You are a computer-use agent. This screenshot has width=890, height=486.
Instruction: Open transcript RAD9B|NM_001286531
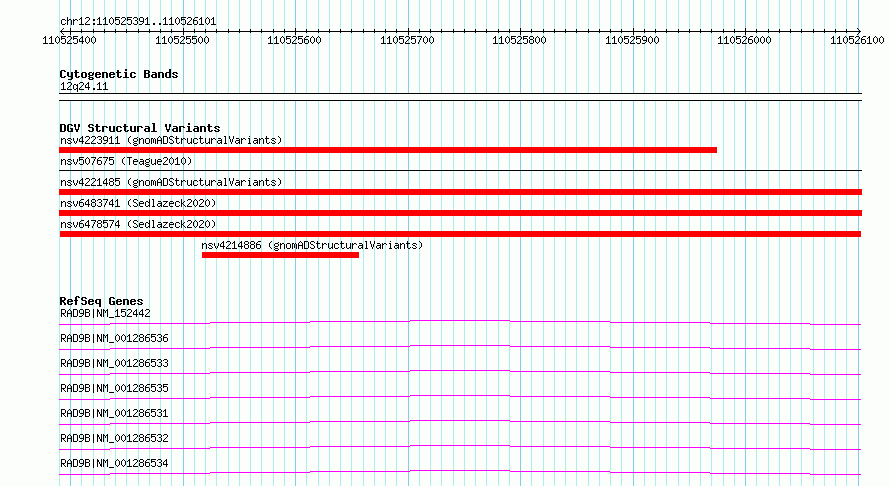pyautogui.click(x=114, y=413)
